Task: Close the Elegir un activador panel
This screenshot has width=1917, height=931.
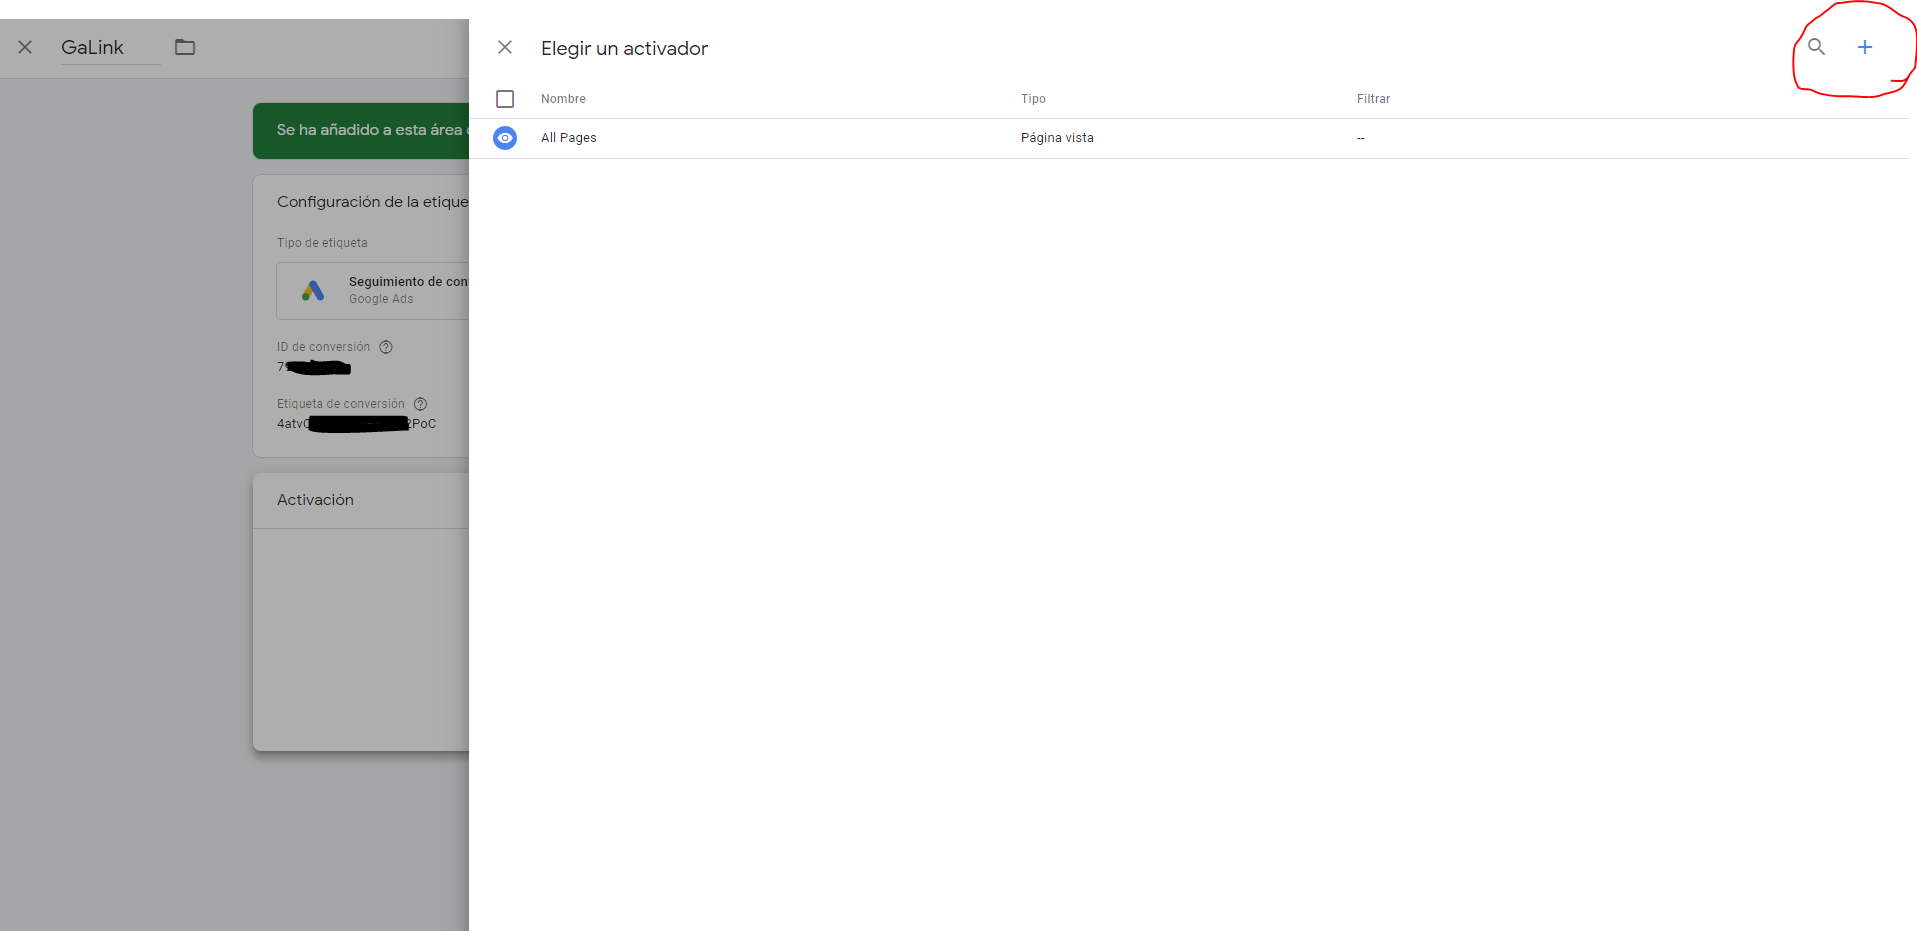Action: click(505, 47)
